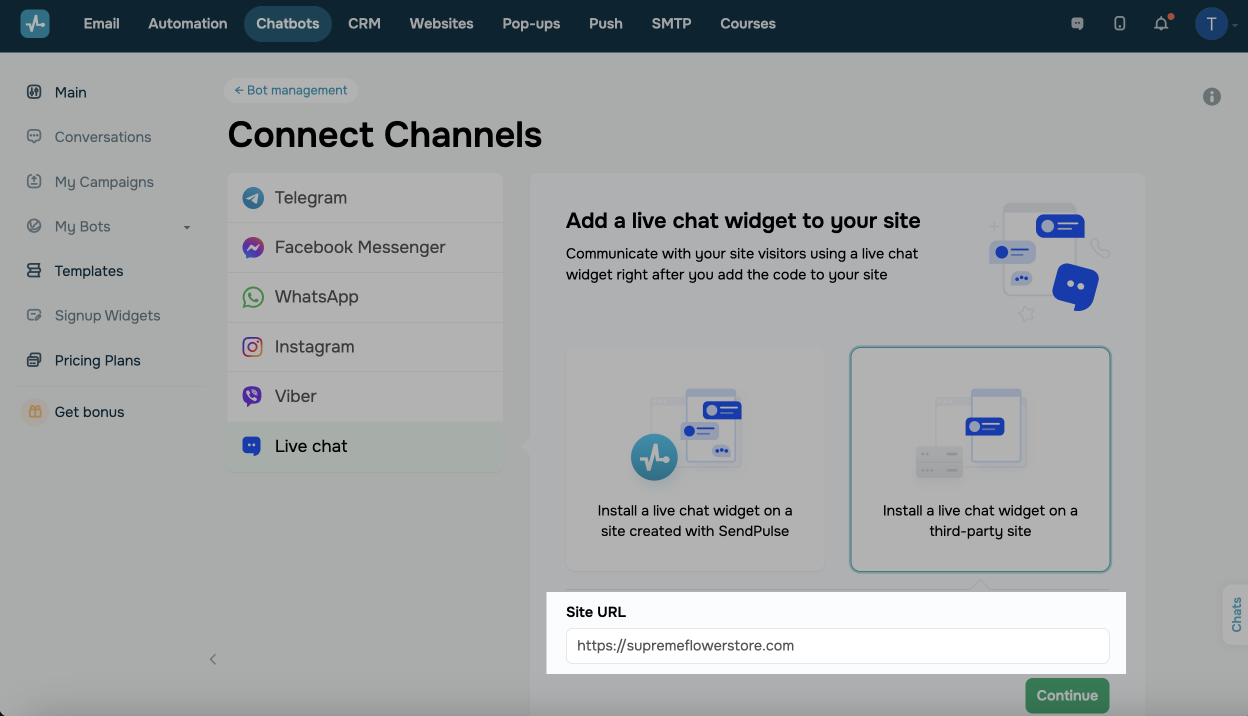Expand the My Bots sidebar dropdown

point(186,227)
